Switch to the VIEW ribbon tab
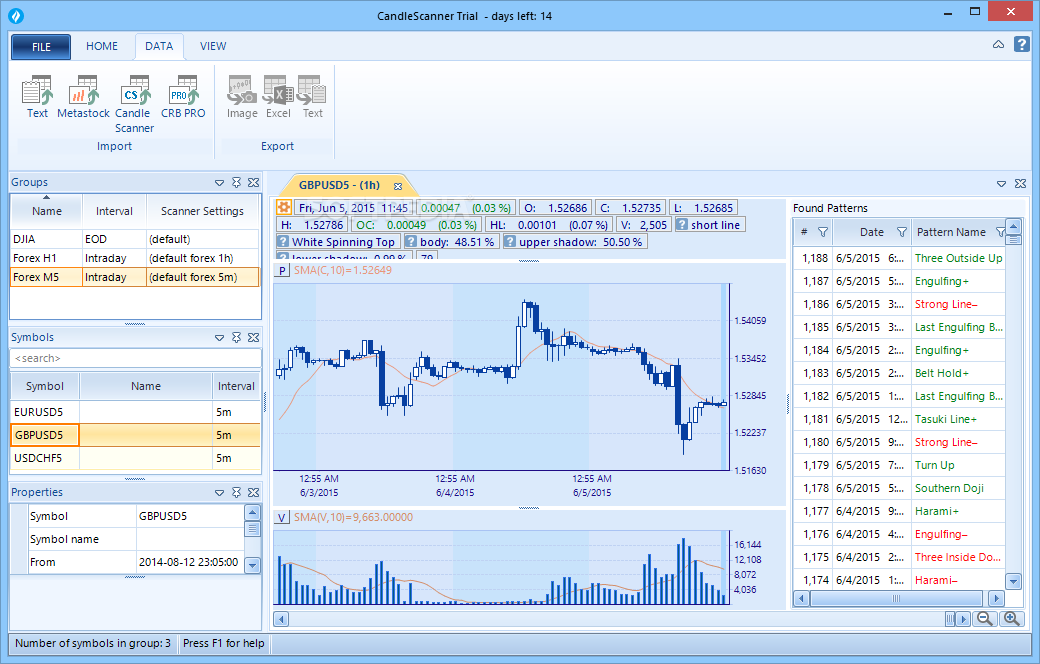Image resolution: width=1040 pixels, height=664 pixels. coord(213,46)
